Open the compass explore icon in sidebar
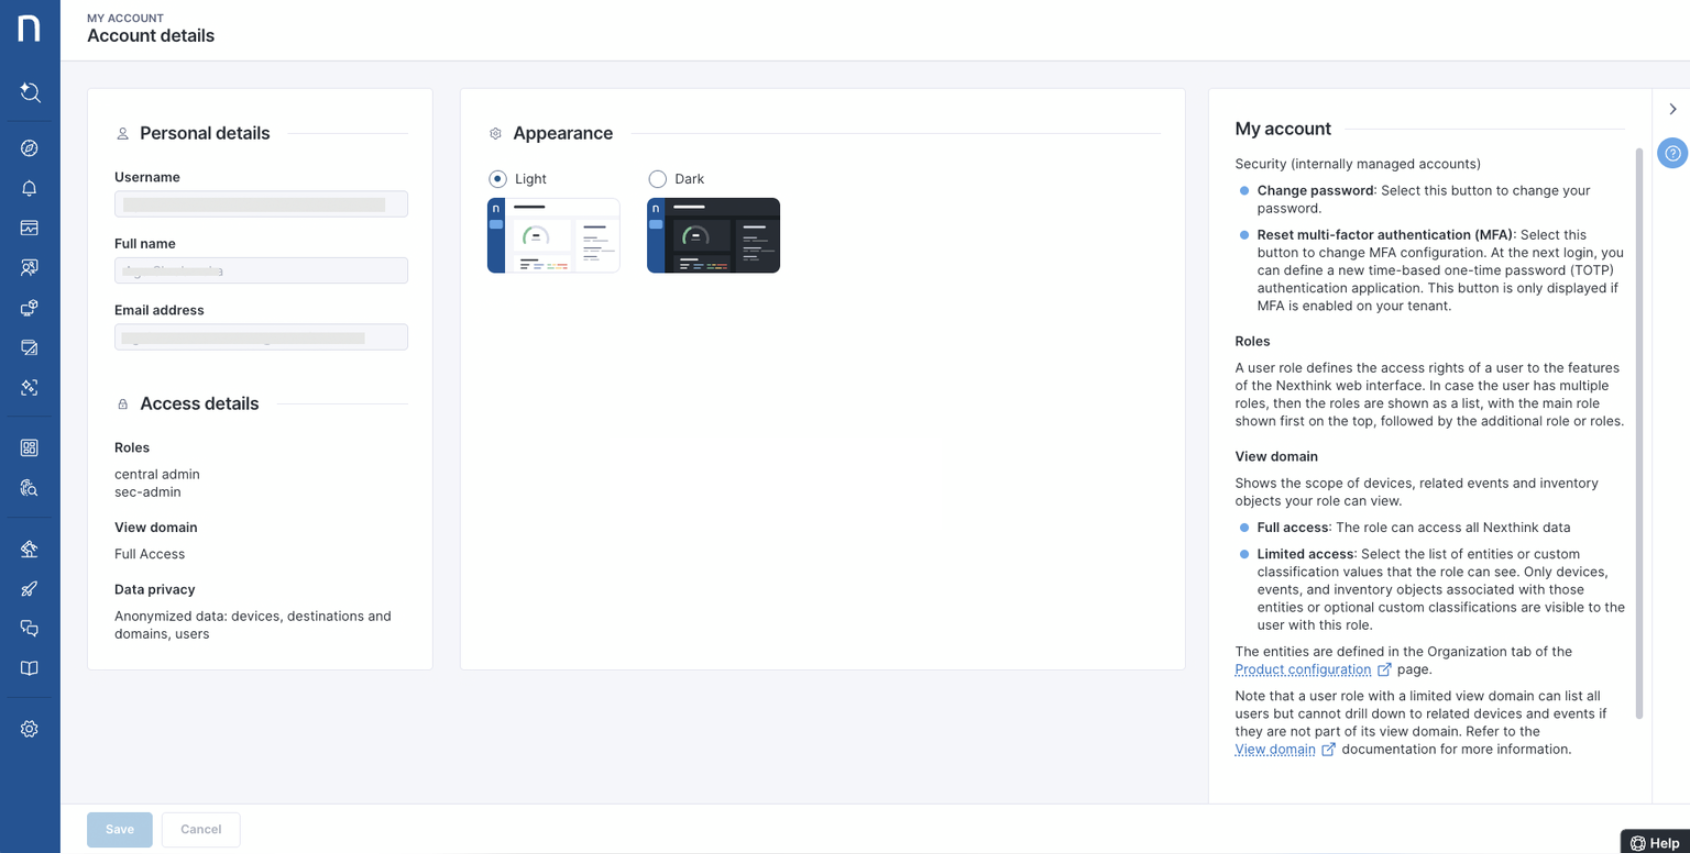Viewport: 1692px width, 854px height. [29, 148]
